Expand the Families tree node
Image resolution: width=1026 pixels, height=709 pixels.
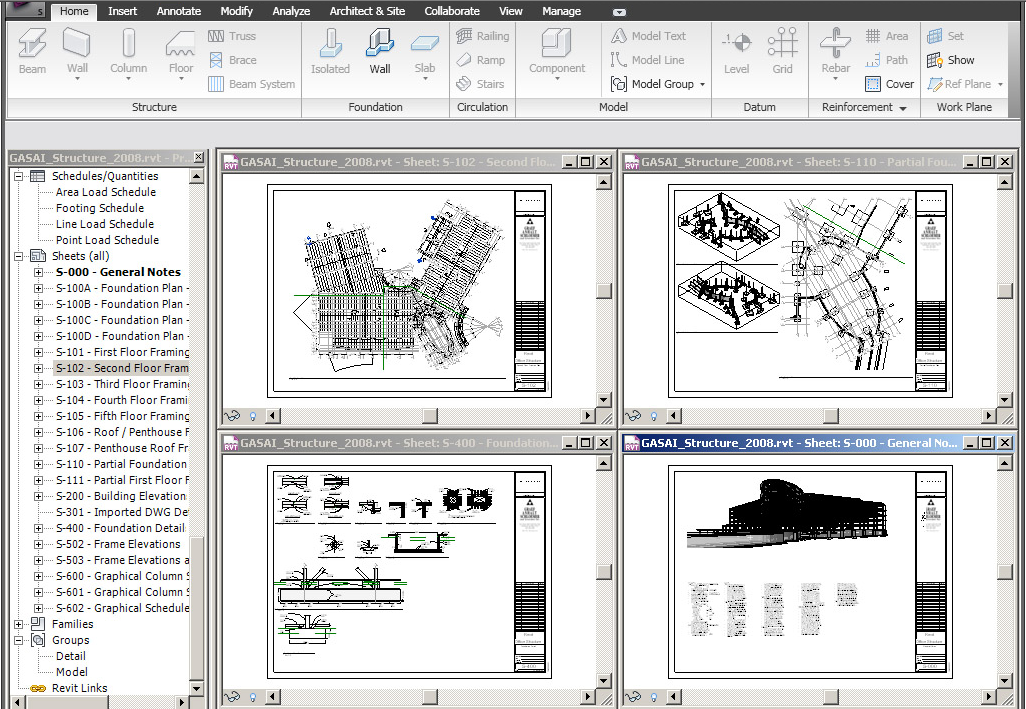19,624
